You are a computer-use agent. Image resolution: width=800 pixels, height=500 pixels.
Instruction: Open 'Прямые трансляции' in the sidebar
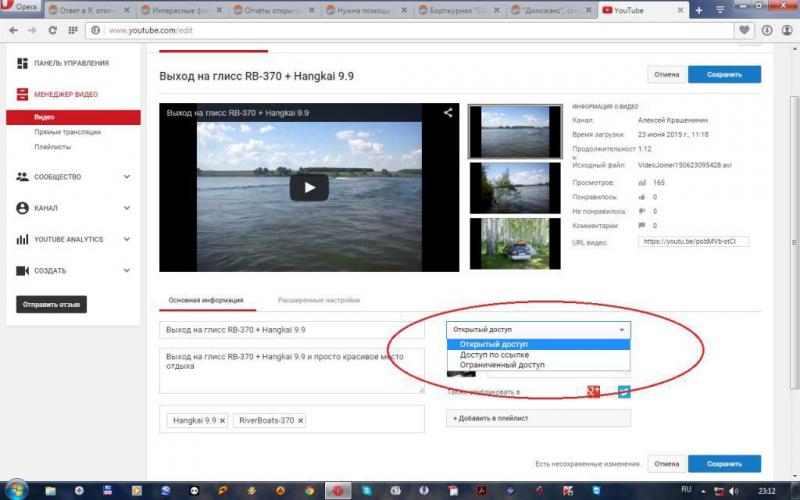[x=67, y=132]
